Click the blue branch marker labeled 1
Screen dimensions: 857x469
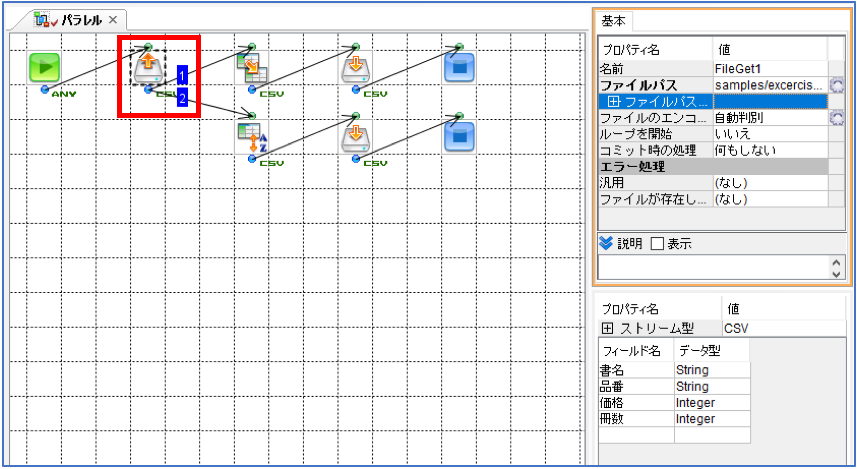[x=182, y=75]
